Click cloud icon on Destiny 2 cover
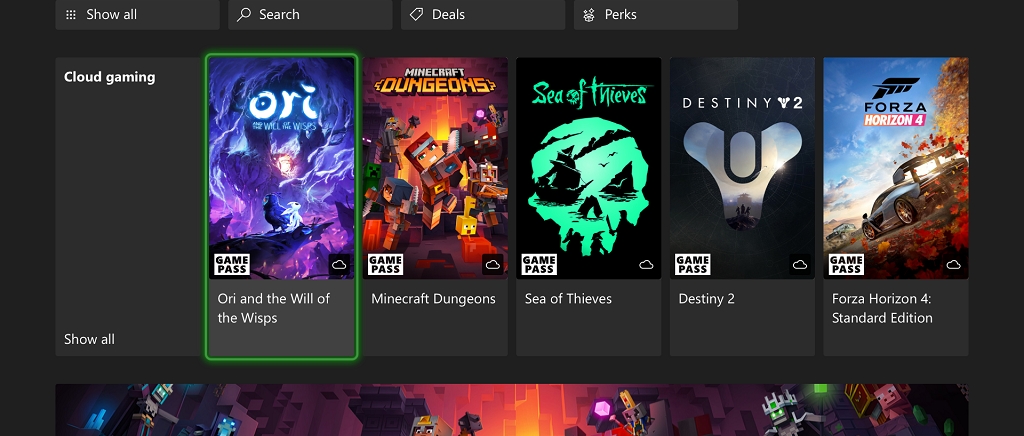Screen dimensions: 1024x436 [799, 264]
